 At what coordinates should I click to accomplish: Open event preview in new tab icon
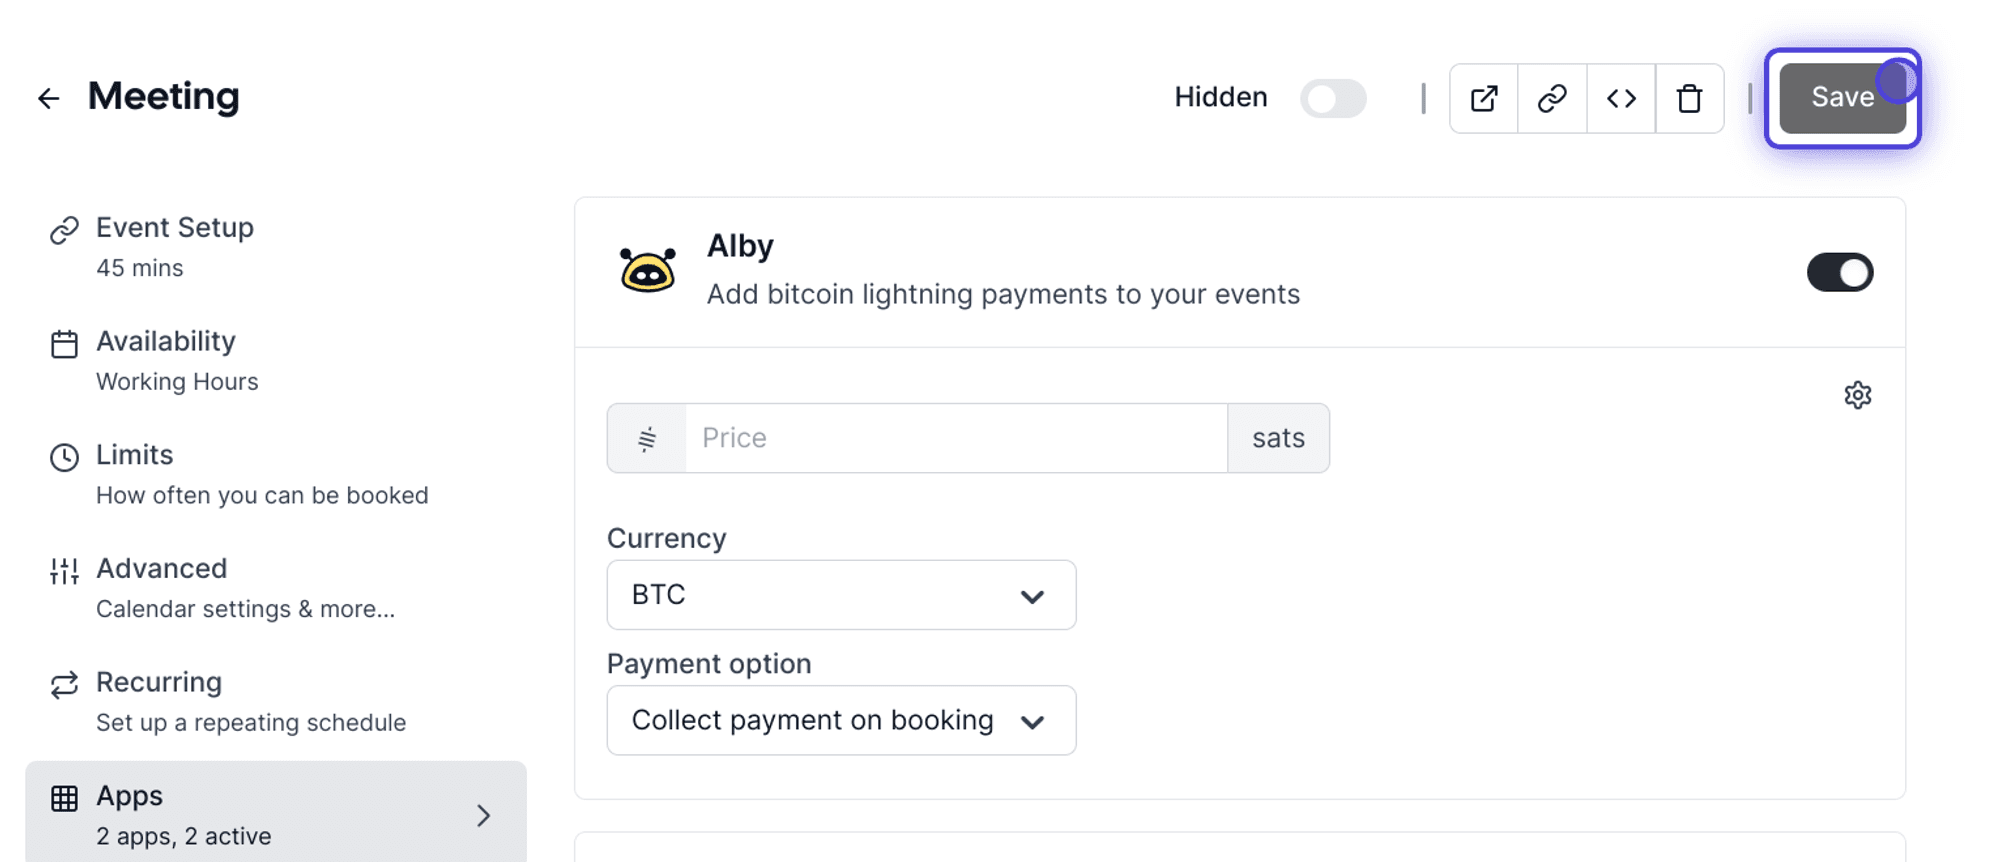[x=1484, y=98]
